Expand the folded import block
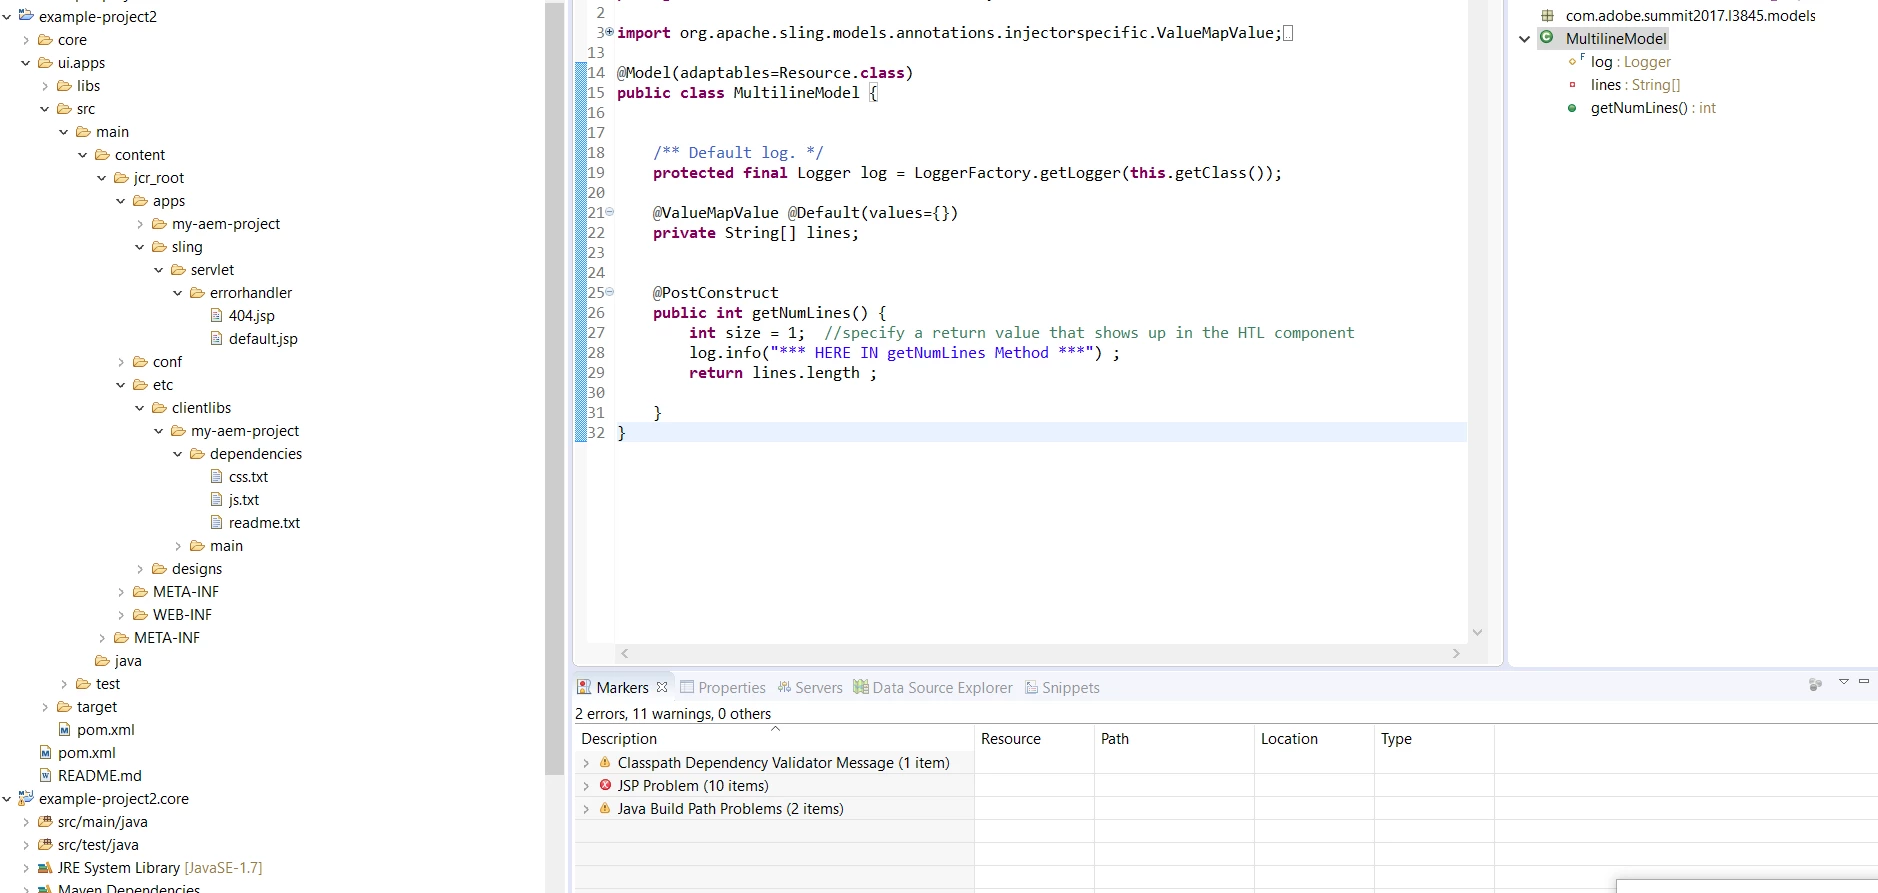 pyautogui.click(x=610, y=32)
